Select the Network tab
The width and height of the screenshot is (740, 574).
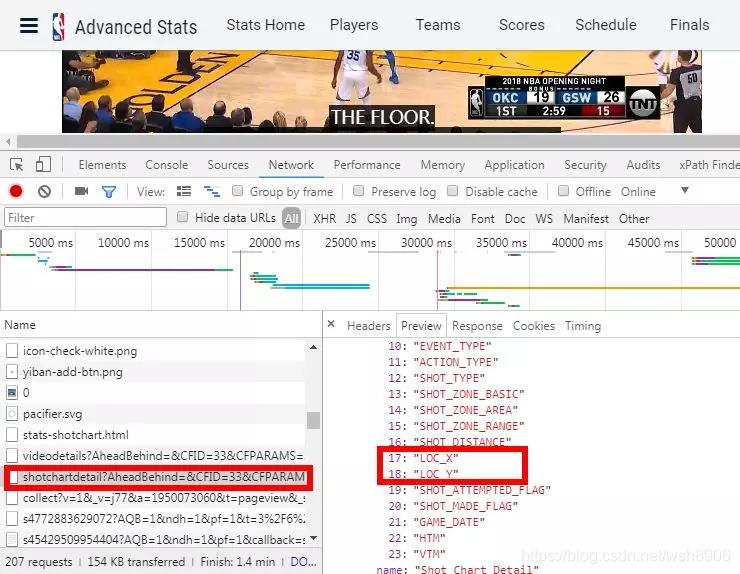coord(291,165)
